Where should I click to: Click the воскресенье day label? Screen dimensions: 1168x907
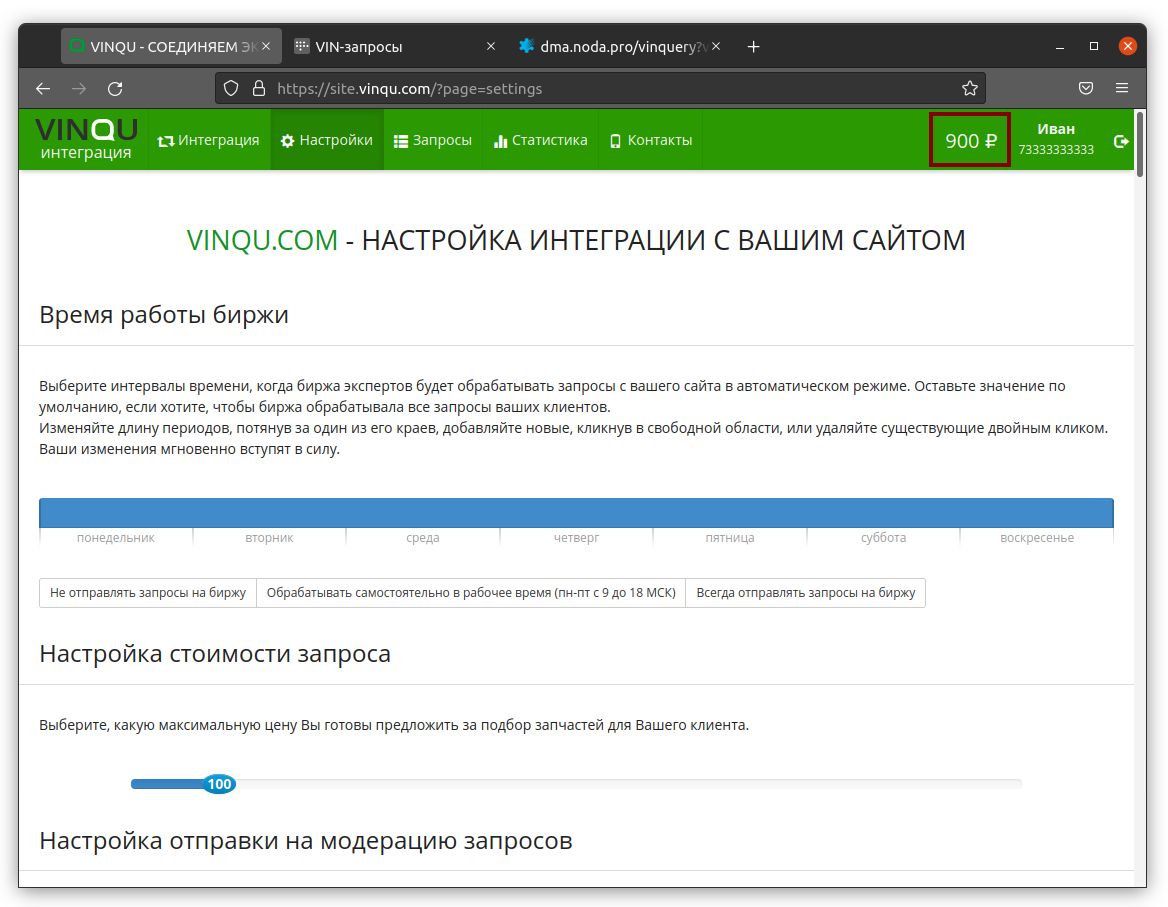1036,538
